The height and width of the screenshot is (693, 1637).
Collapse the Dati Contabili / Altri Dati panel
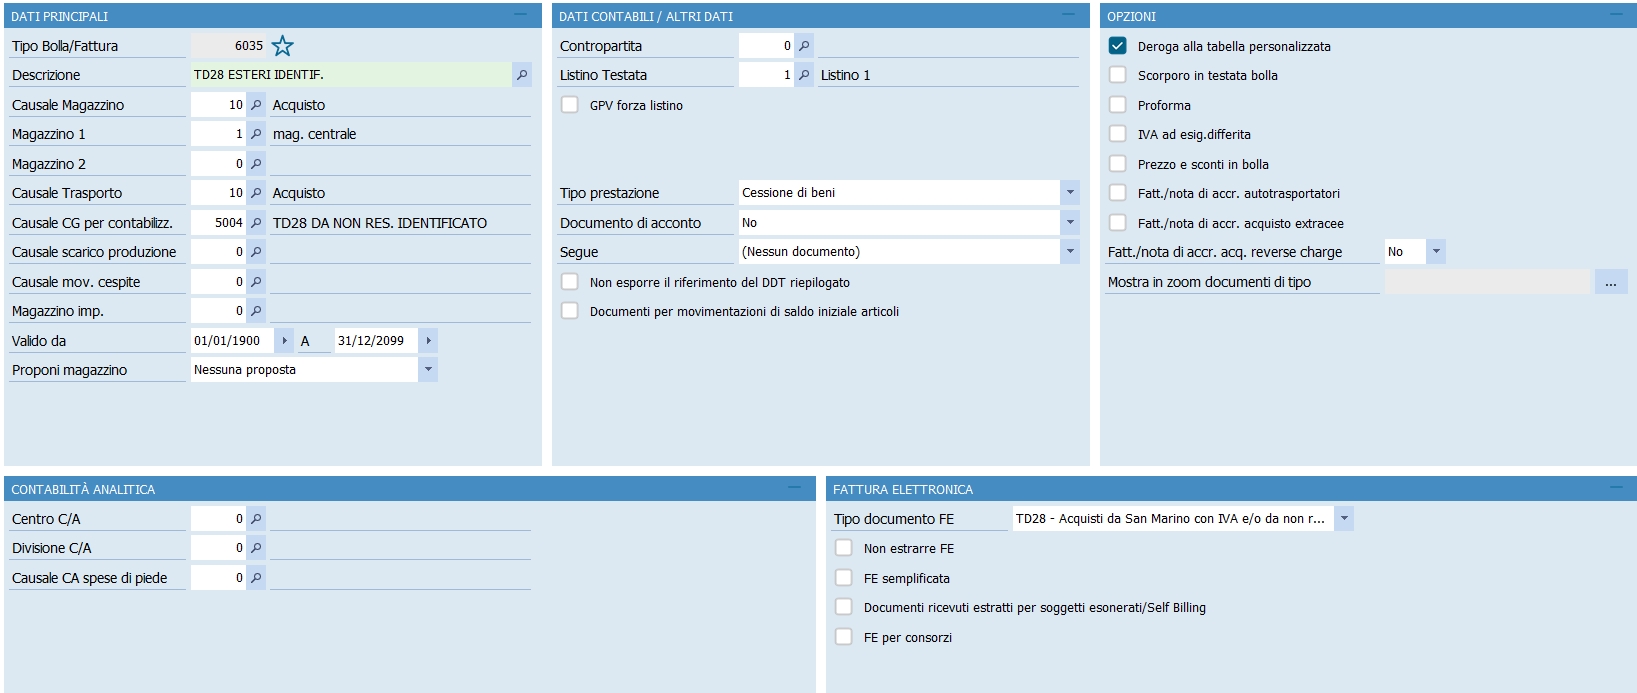point(1068,15)
